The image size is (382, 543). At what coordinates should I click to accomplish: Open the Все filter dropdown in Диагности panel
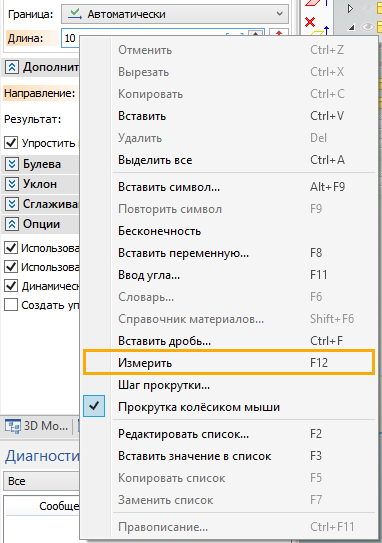point(42,481)
